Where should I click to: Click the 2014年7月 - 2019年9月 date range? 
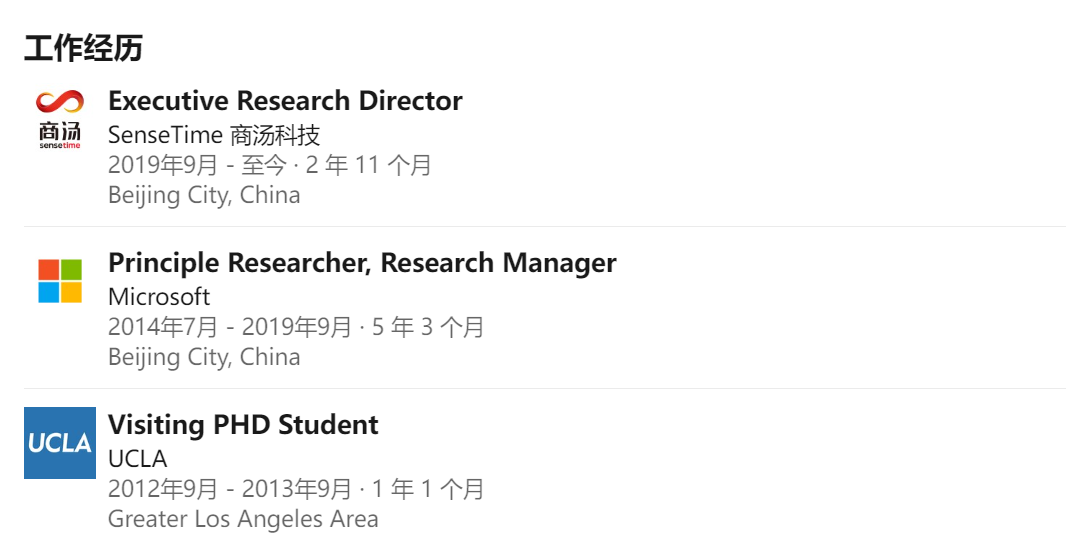click(x=230, y=327)
